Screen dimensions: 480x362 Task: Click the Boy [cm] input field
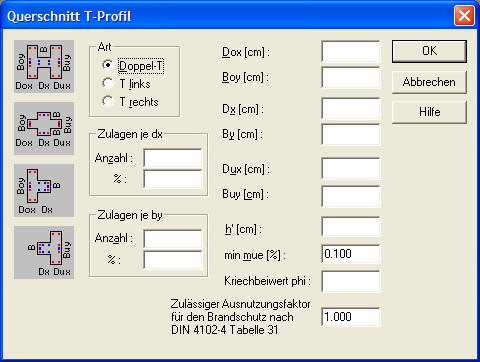point(351,77)
